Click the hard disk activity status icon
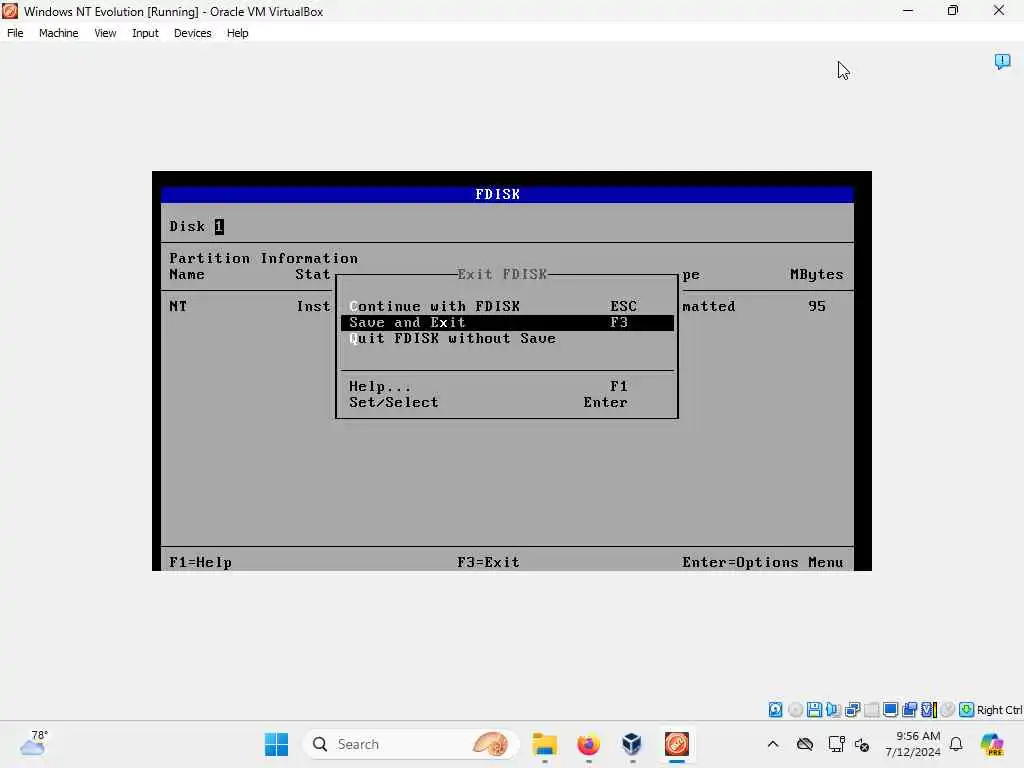1024x768 pixels. [775, 710]
